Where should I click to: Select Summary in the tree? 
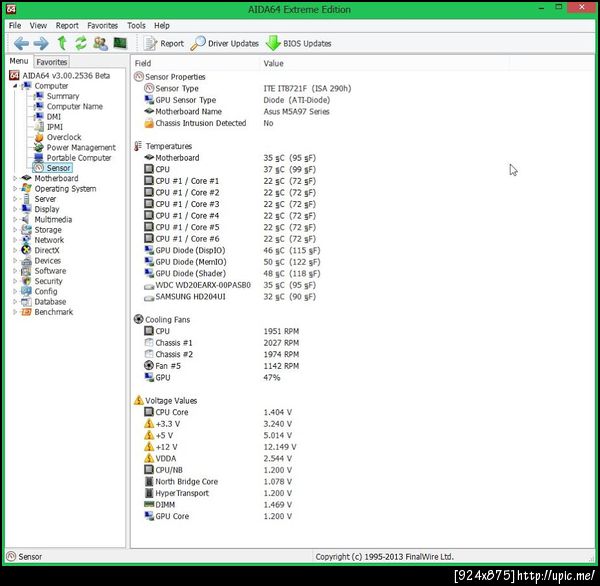(x=63, y=96)
